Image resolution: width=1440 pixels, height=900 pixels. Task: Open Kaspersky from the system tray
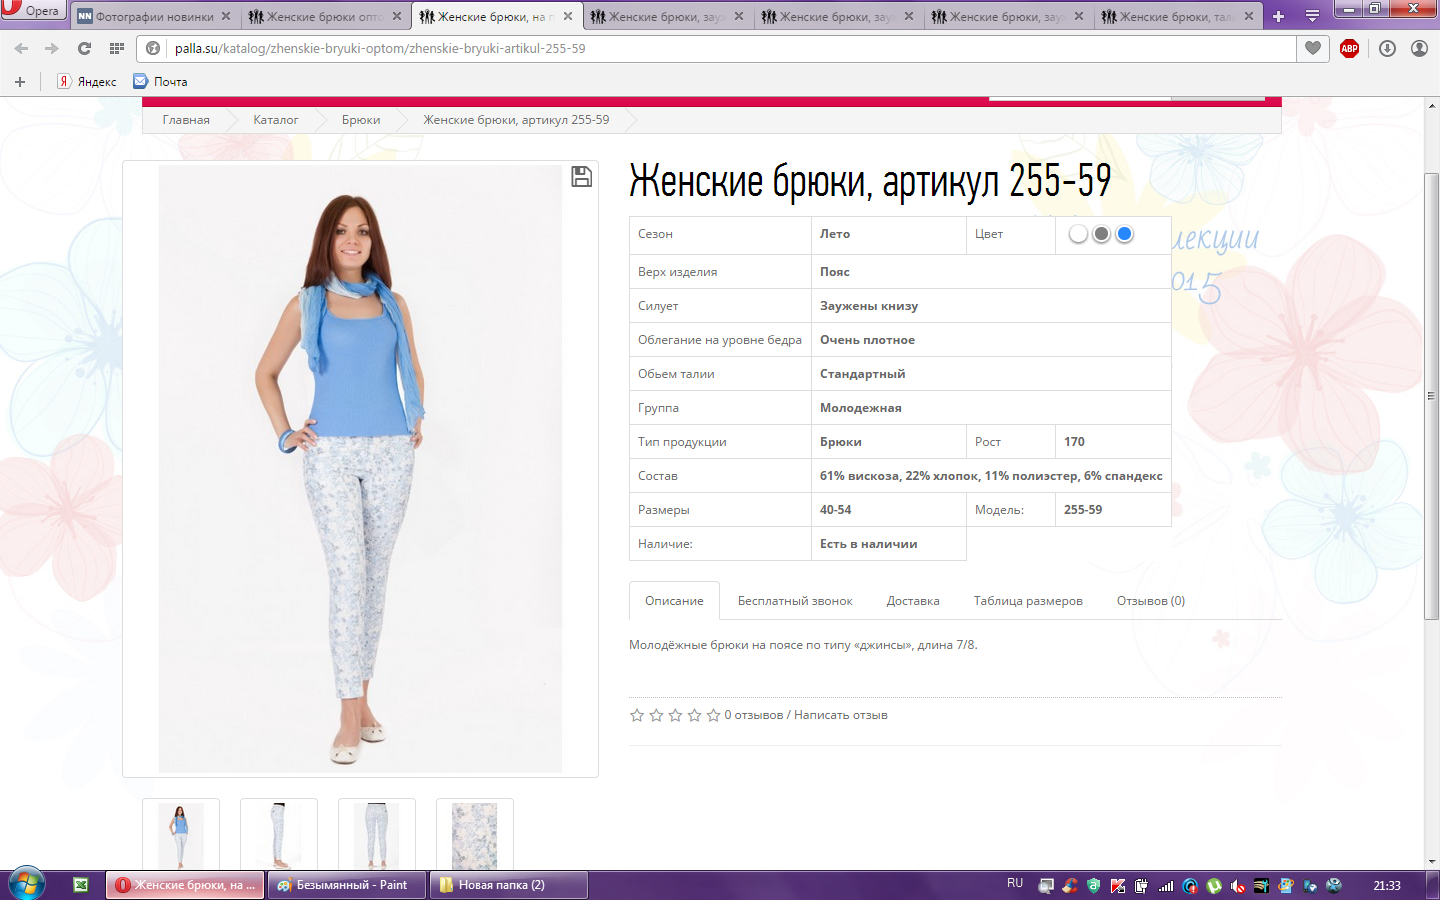(x=1118, y=886)
